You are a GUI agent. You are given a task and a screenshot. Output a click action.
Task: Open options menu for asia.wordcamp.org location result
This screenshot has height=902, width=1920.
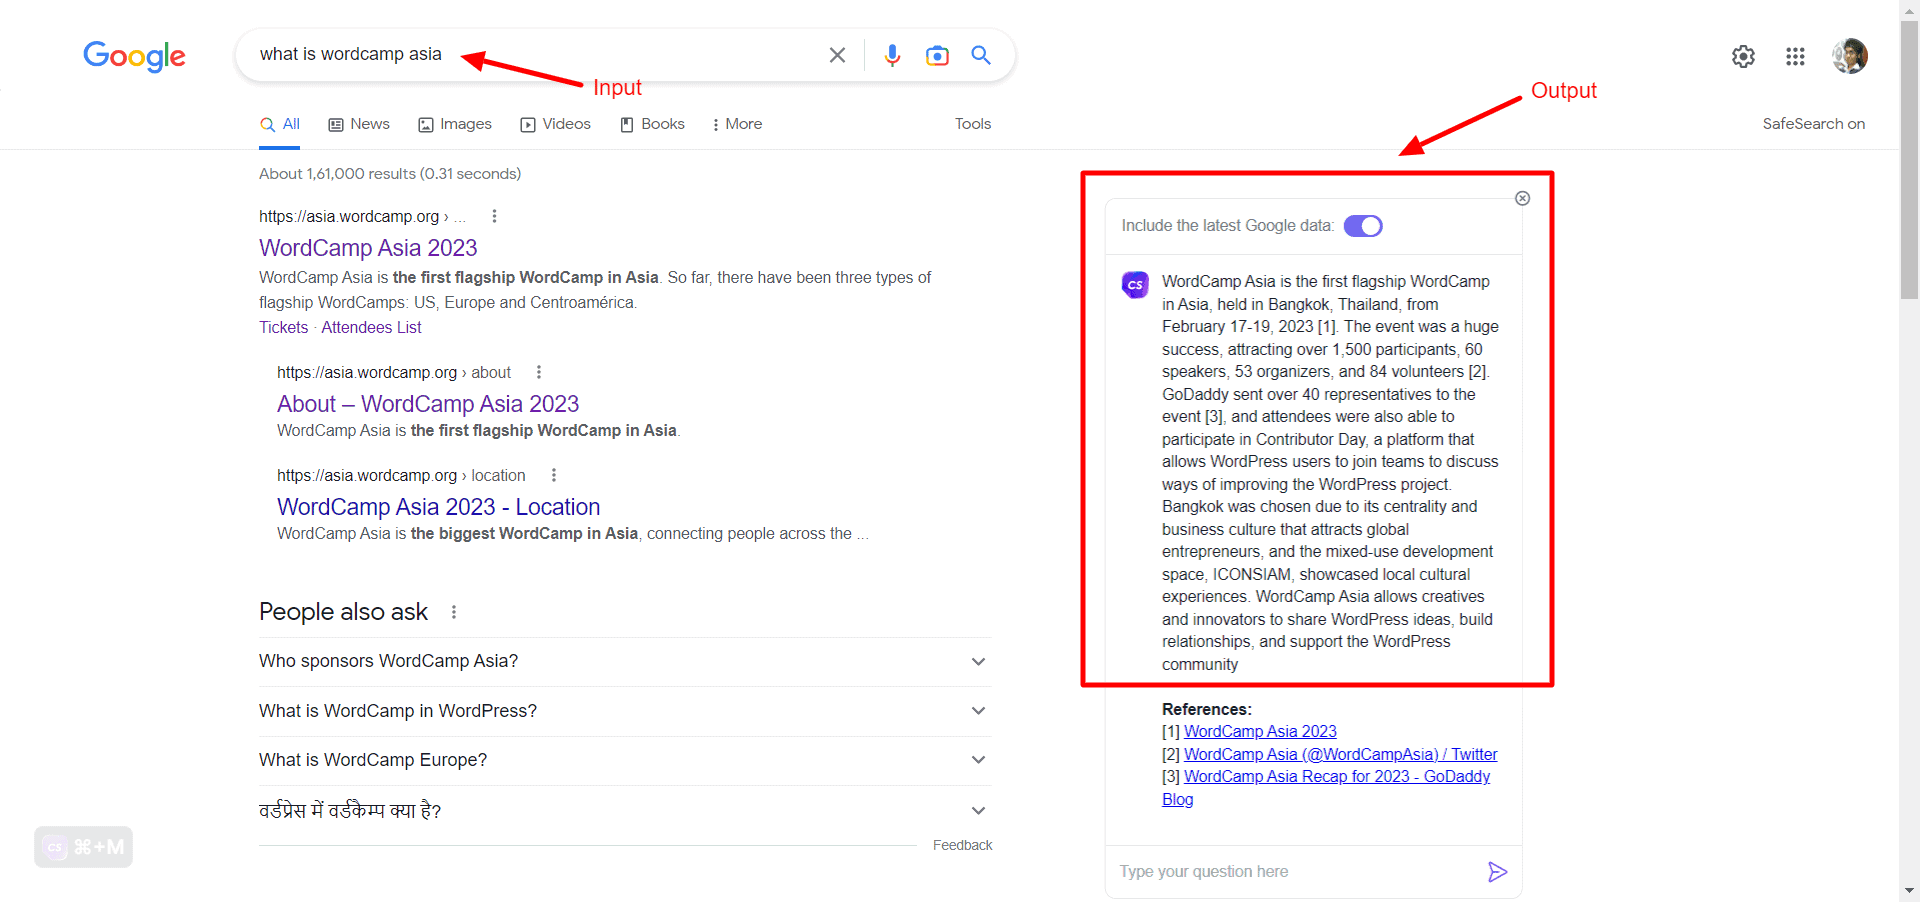click(x=554, y=475)
